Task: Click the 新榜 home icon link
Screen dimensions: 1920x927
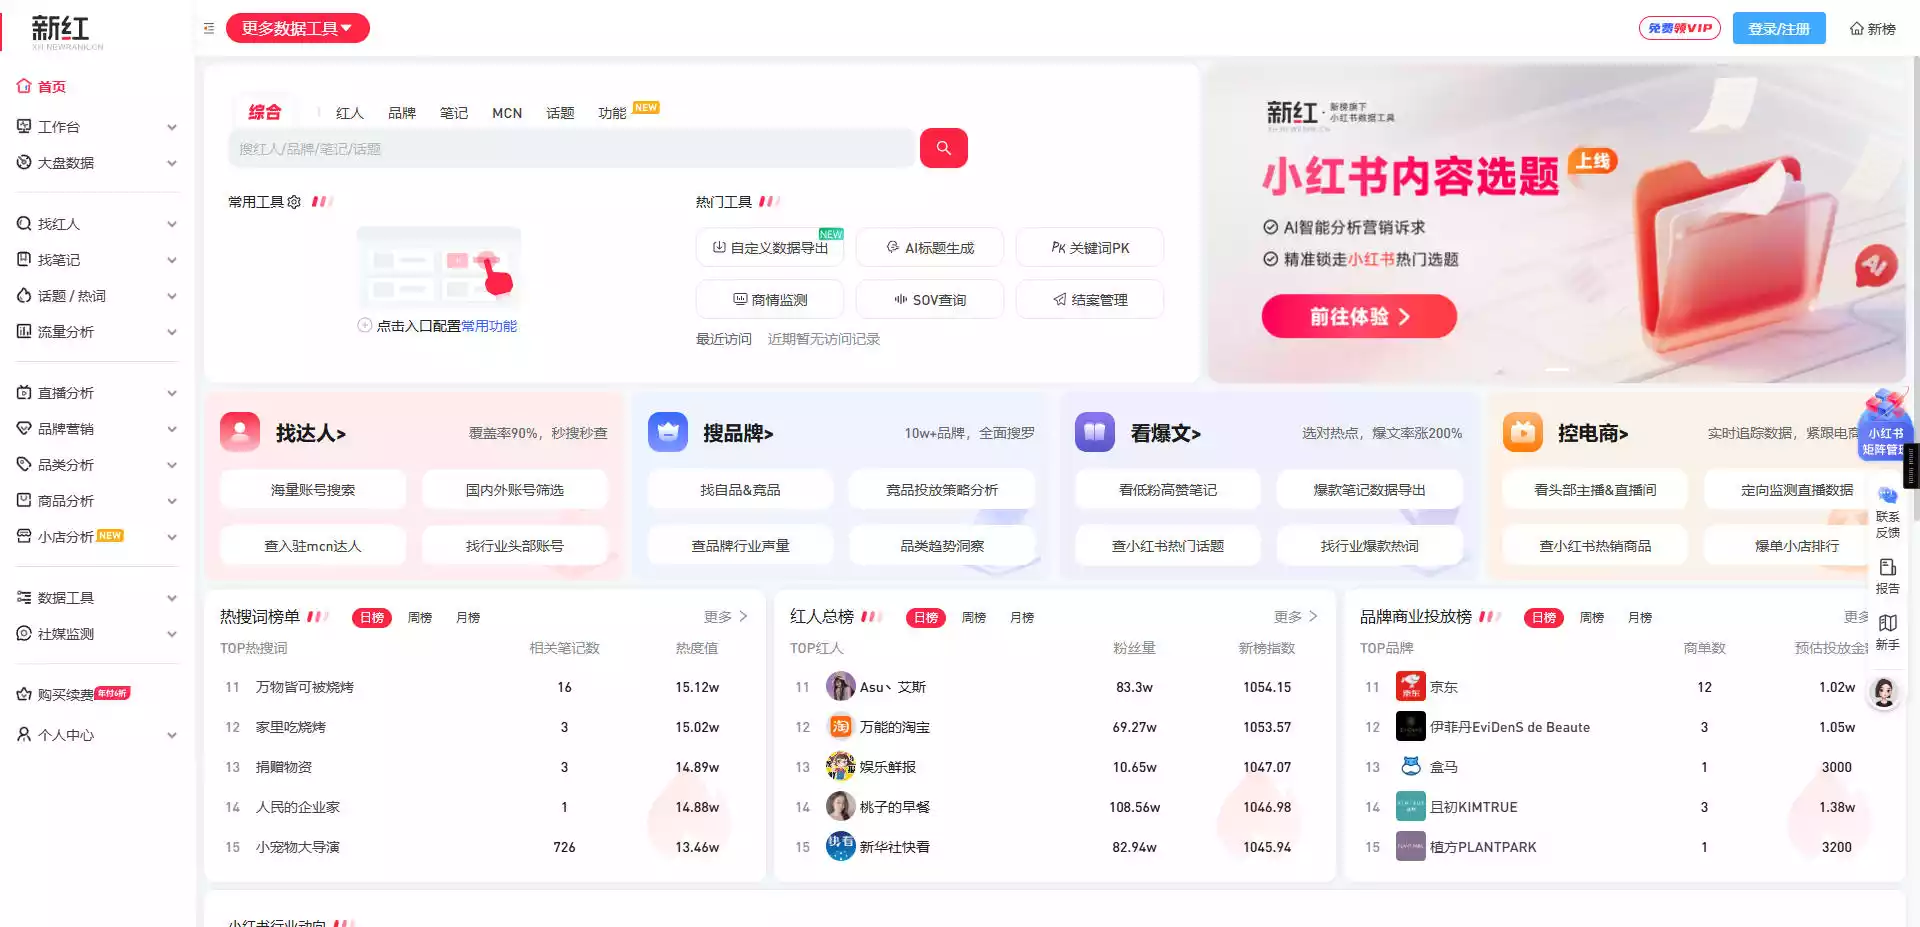Action: tap(1872, 29)
